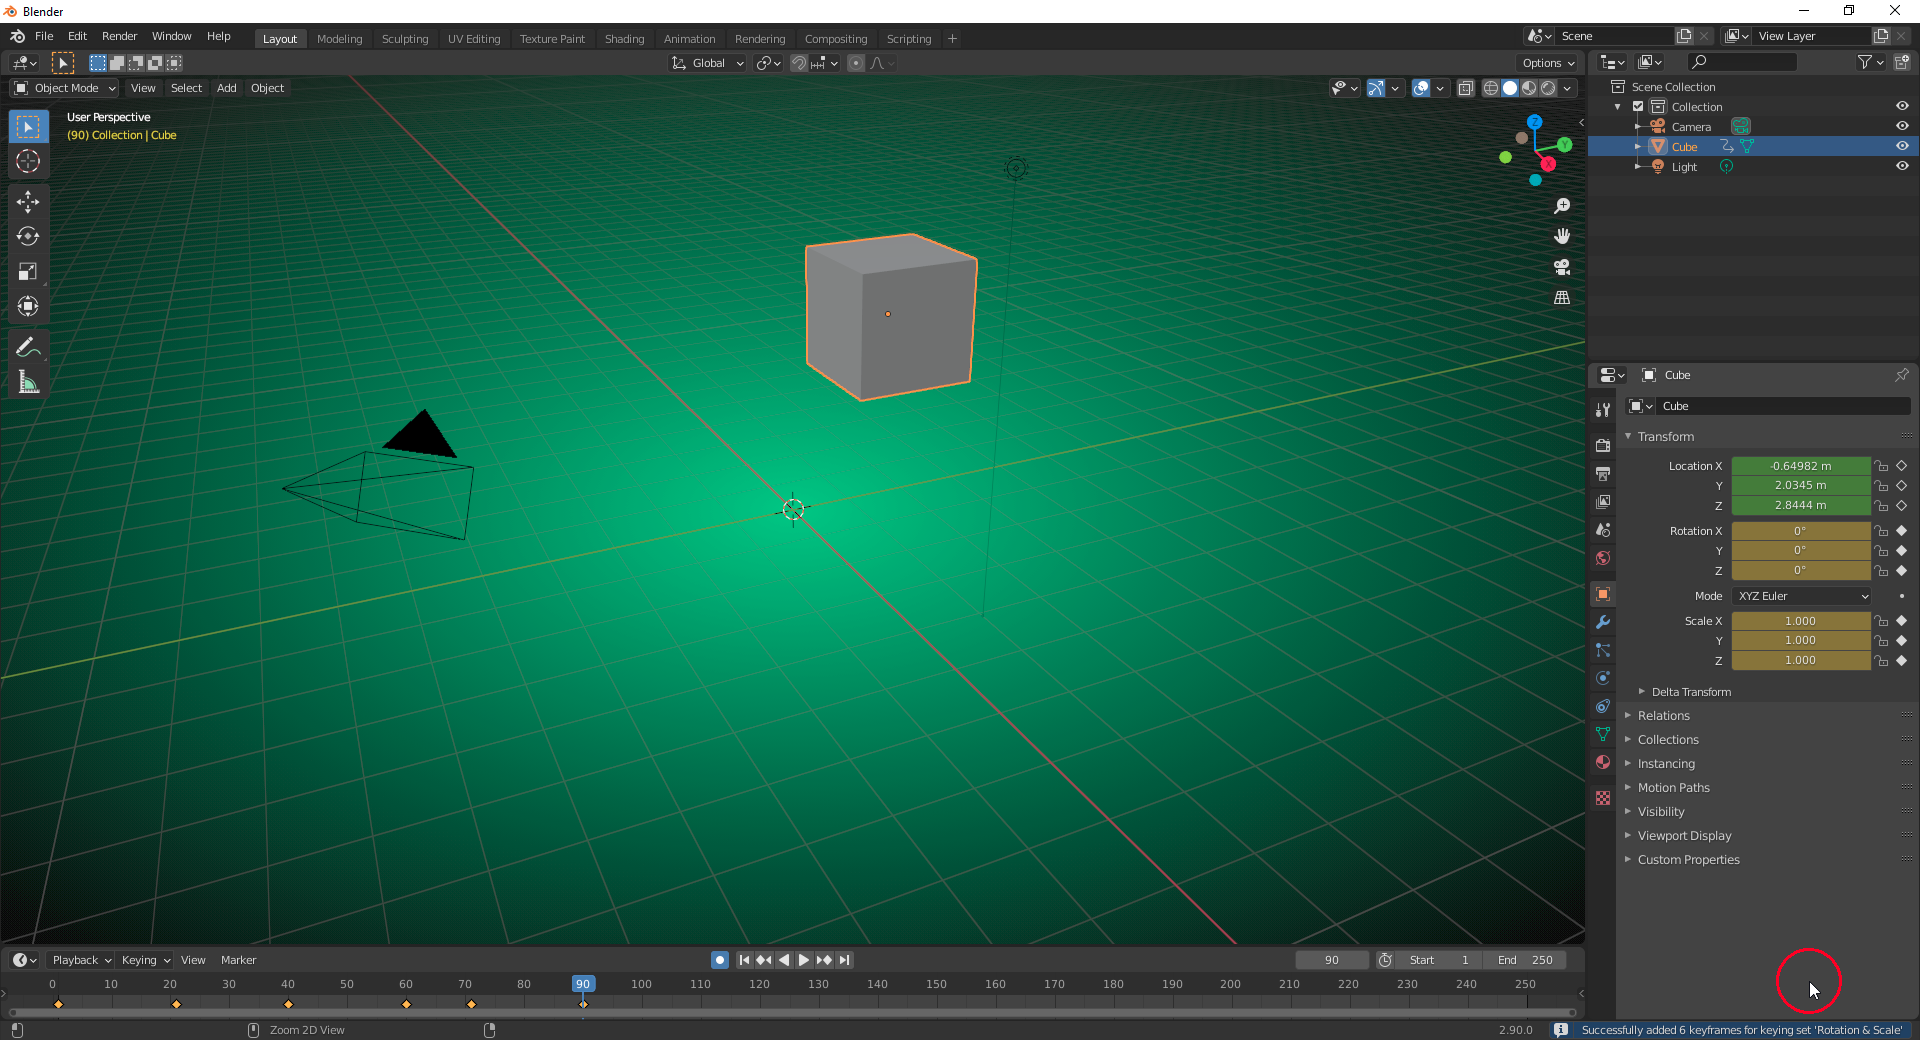Lock the Location X value
Viewport: 1920px width, 1040px height.
pyautogui.click(x=1881, y=466)
